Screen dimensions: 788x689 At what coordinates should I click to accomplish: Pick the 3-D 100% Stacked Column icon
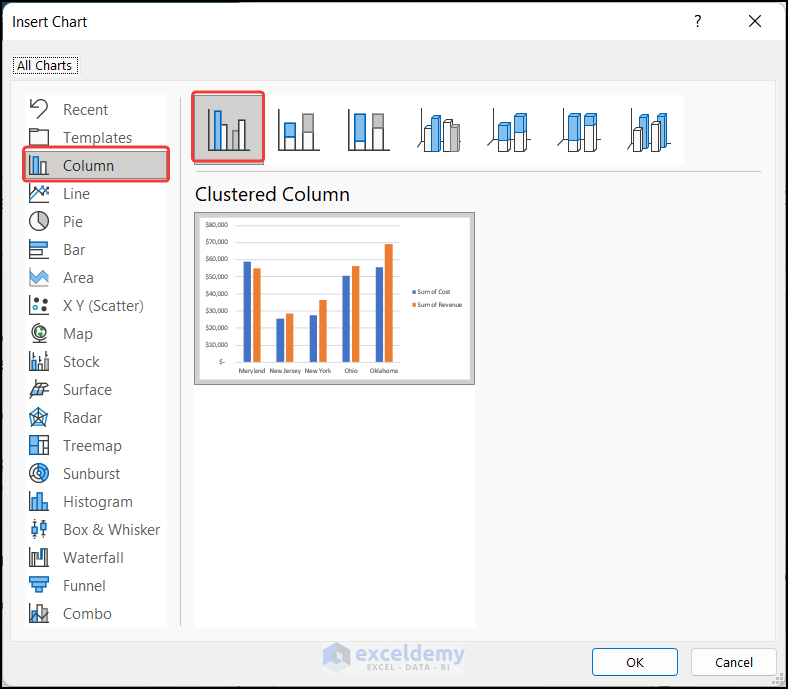click(579, 131)
